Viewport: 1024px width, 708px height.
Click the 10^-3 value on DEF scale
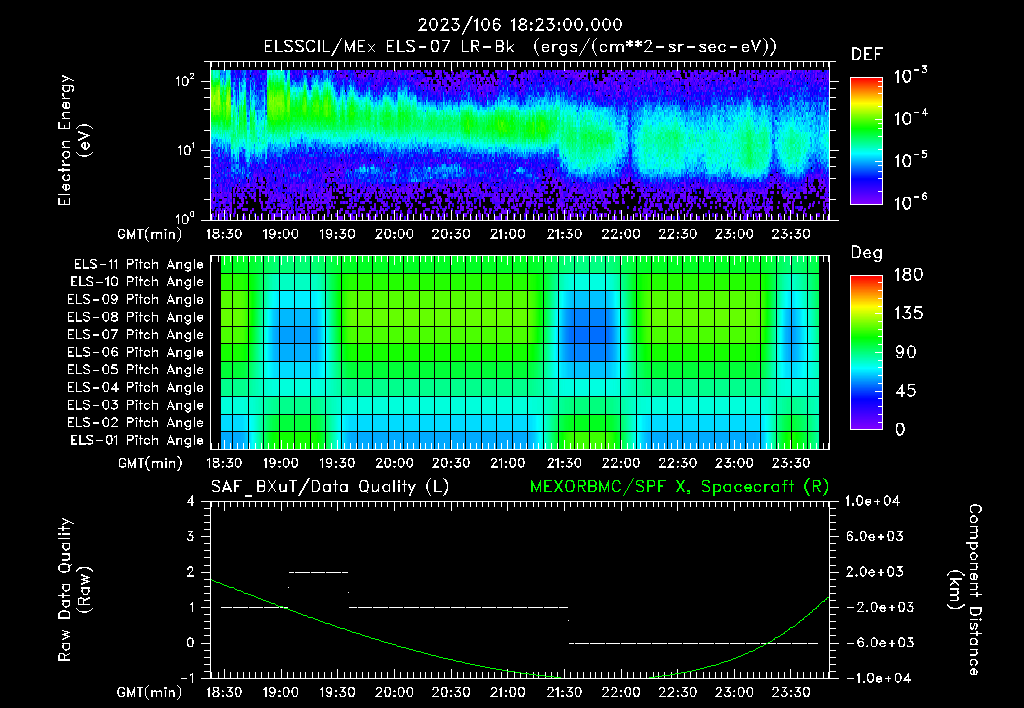click(x=911, y=76)
